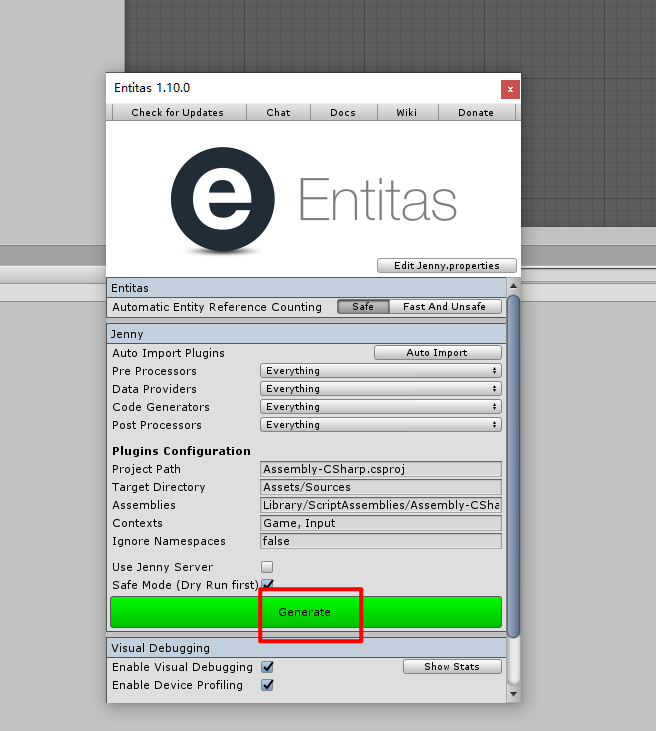
Task: Click the Target Directory input field
Action: (x=380, y=487)
